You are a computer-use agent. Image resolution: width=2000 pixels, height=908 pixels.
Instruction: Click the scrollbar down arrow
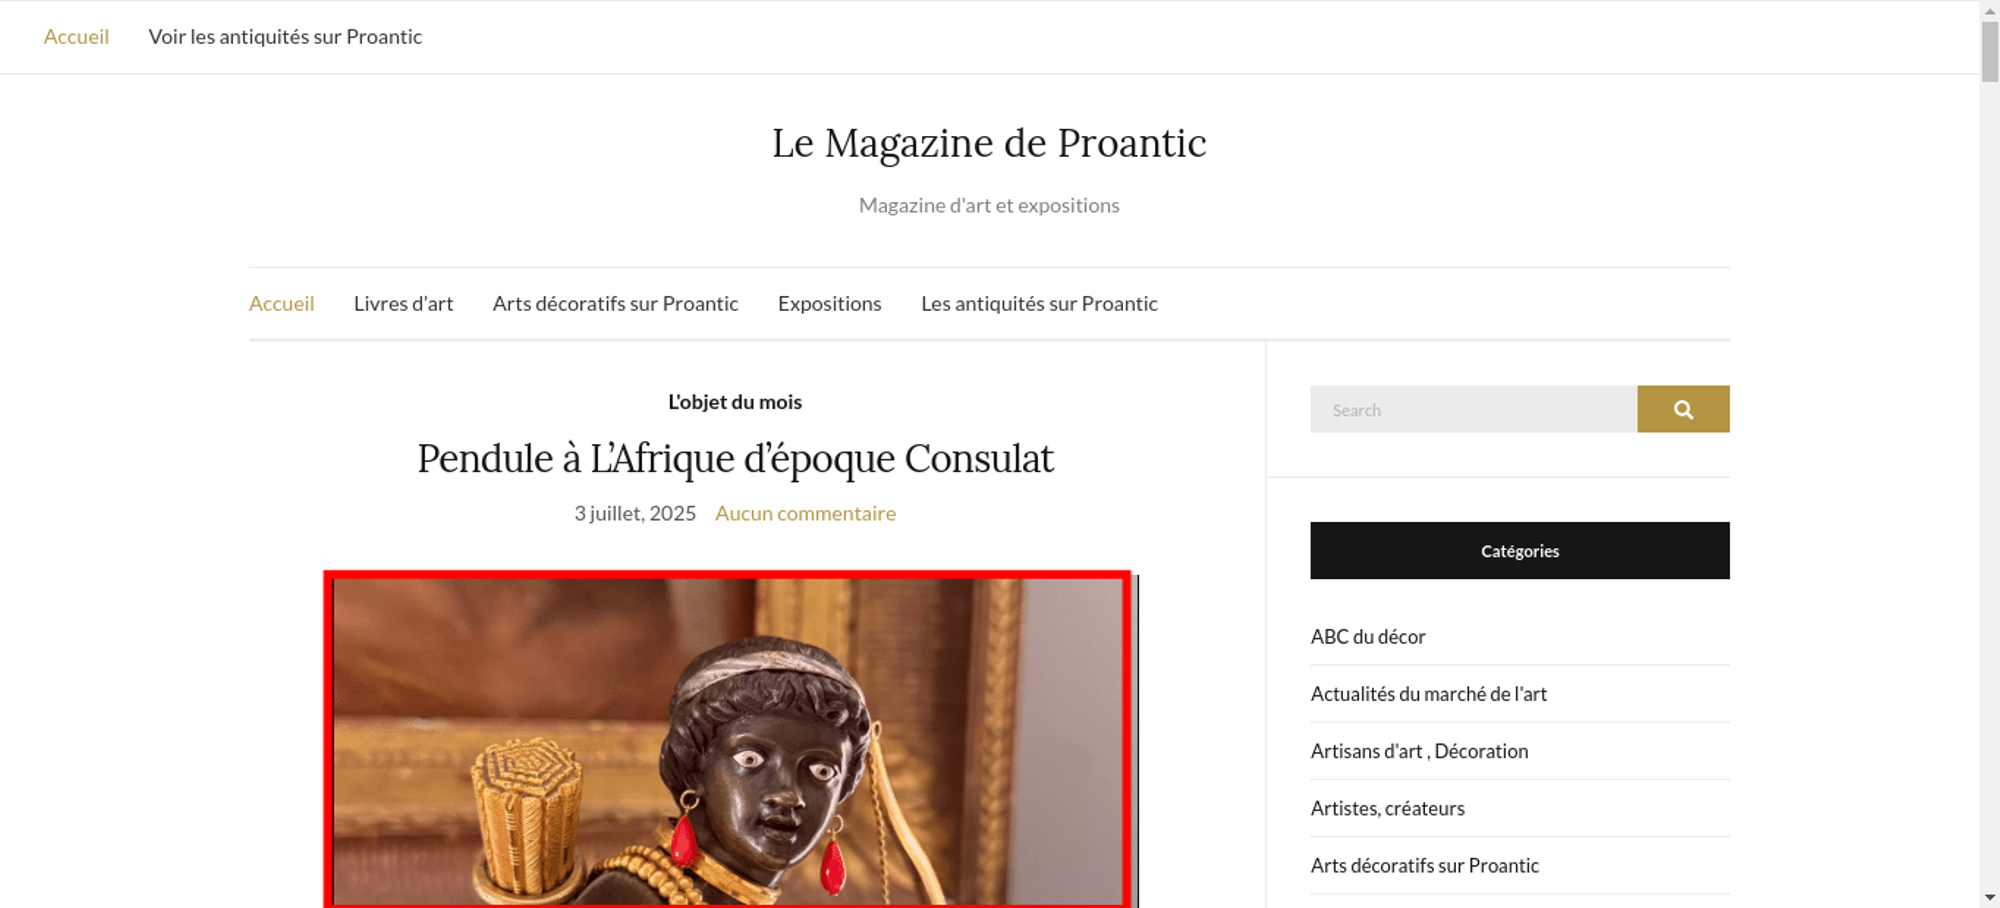coord(1990,897)
